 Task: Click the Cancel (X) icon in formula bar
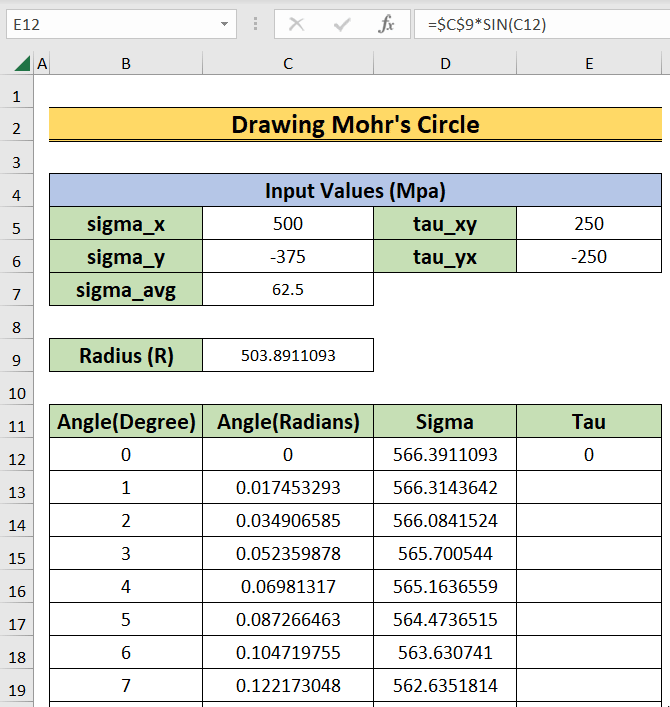tap(296, 24)
